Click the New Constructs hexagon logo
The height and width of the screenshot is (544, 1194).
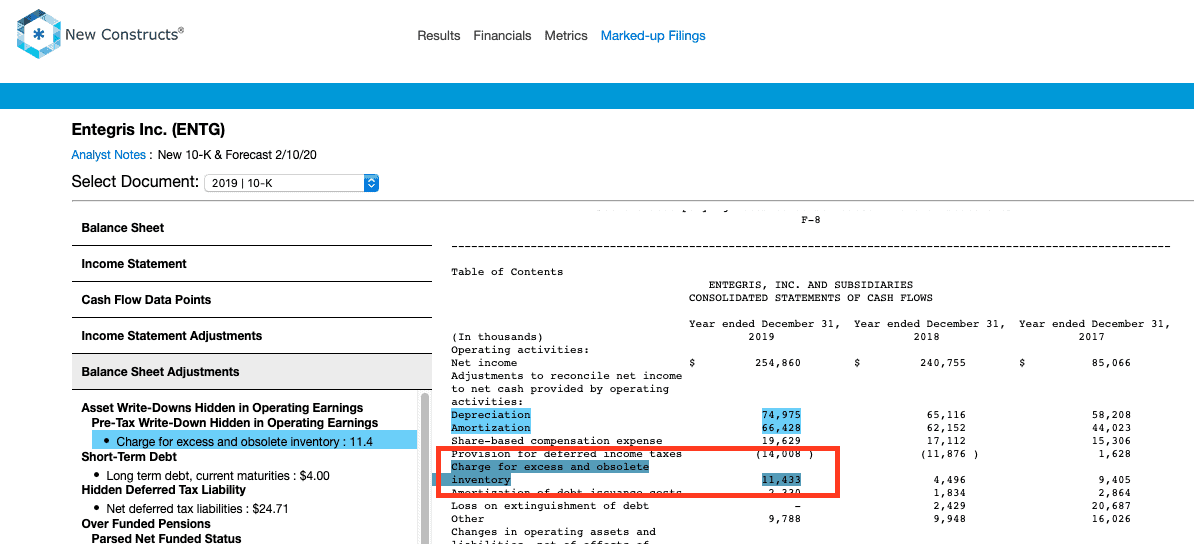38,34
